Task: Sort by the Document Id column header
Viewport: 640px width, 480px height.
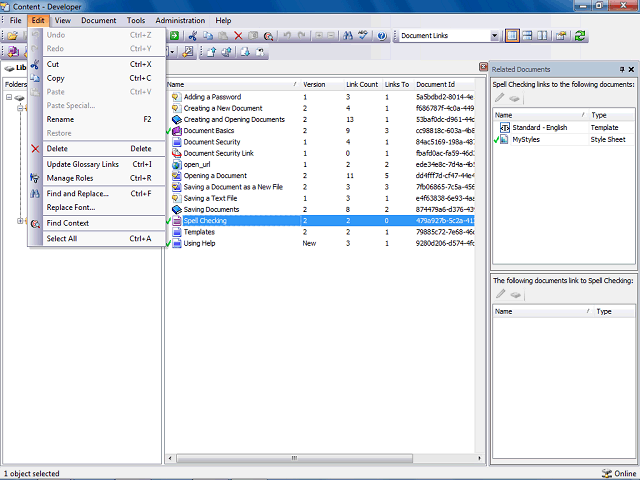Action: pyautogui.click(x=444, y=84)
